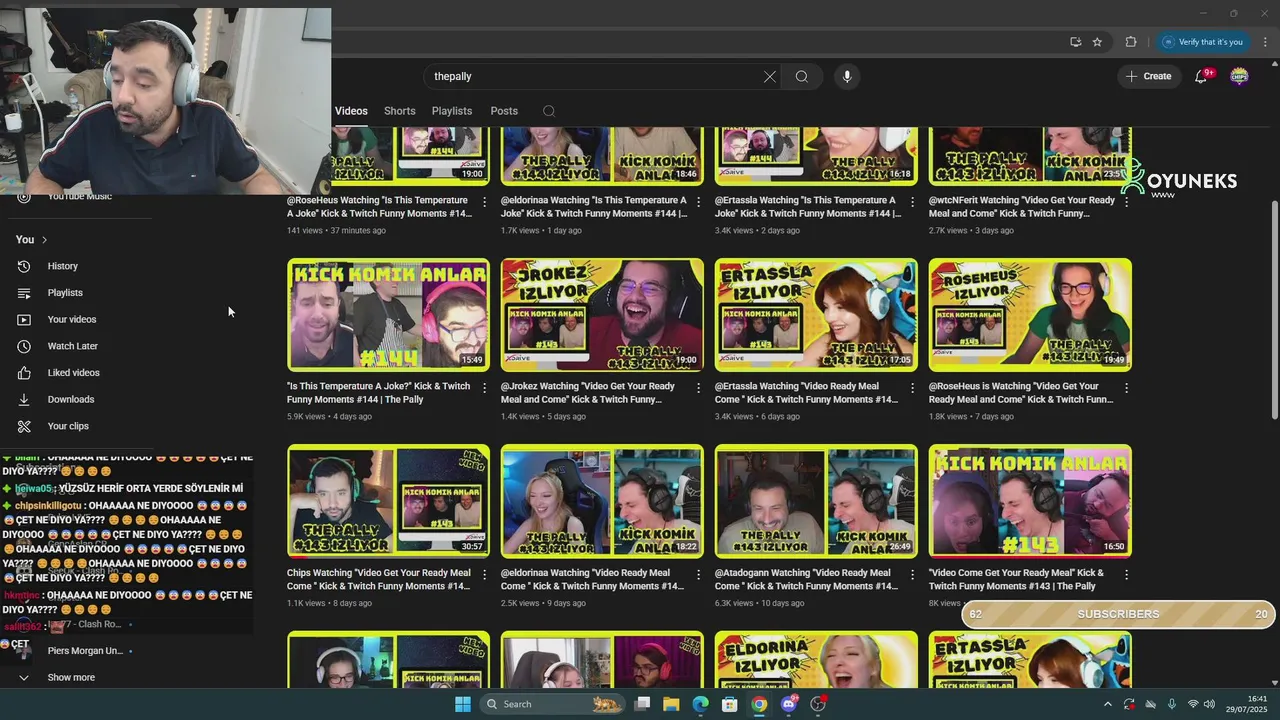Switch to the Shorts tab

400,111
